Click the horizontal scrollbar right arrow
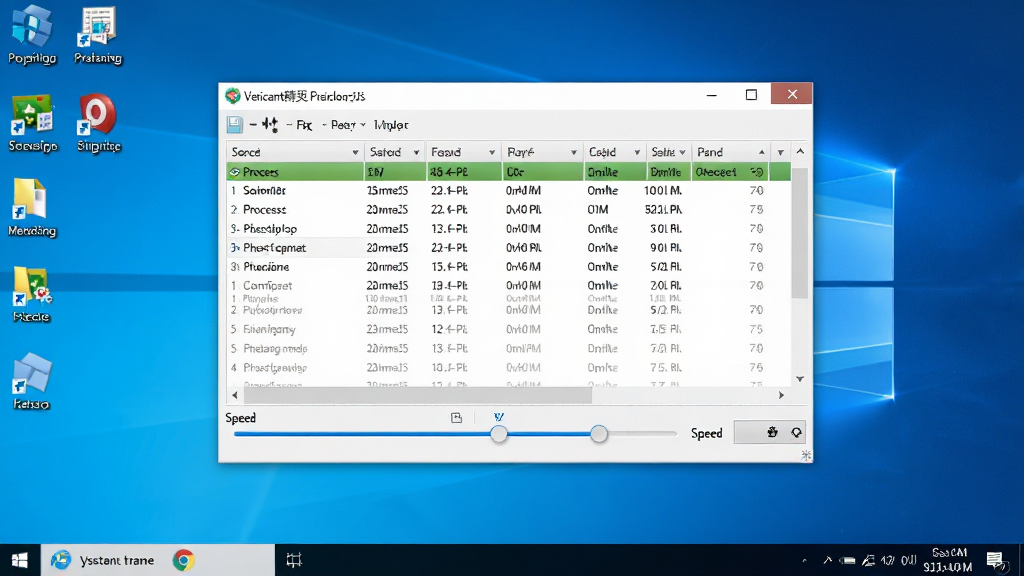This screenshot has width=1024, height=576. (781, 395)
